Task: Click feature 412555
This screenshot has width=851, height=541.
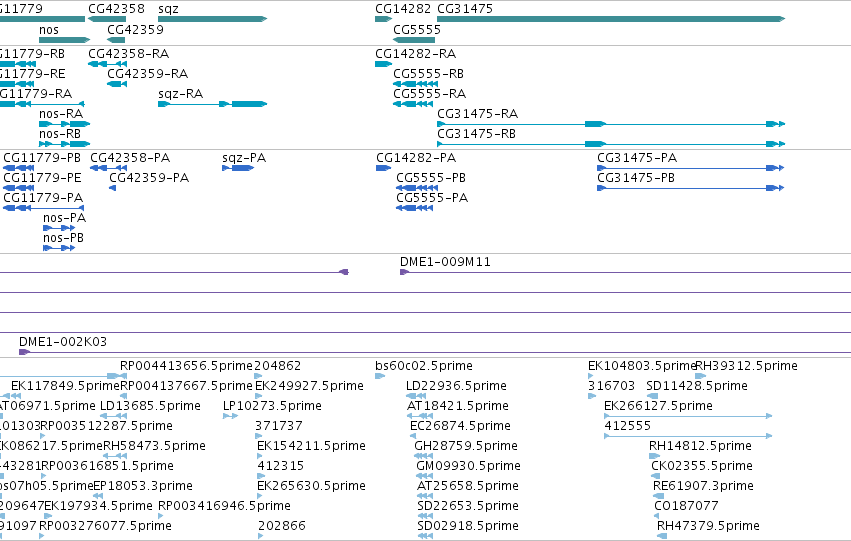Action: click(627, 426)
